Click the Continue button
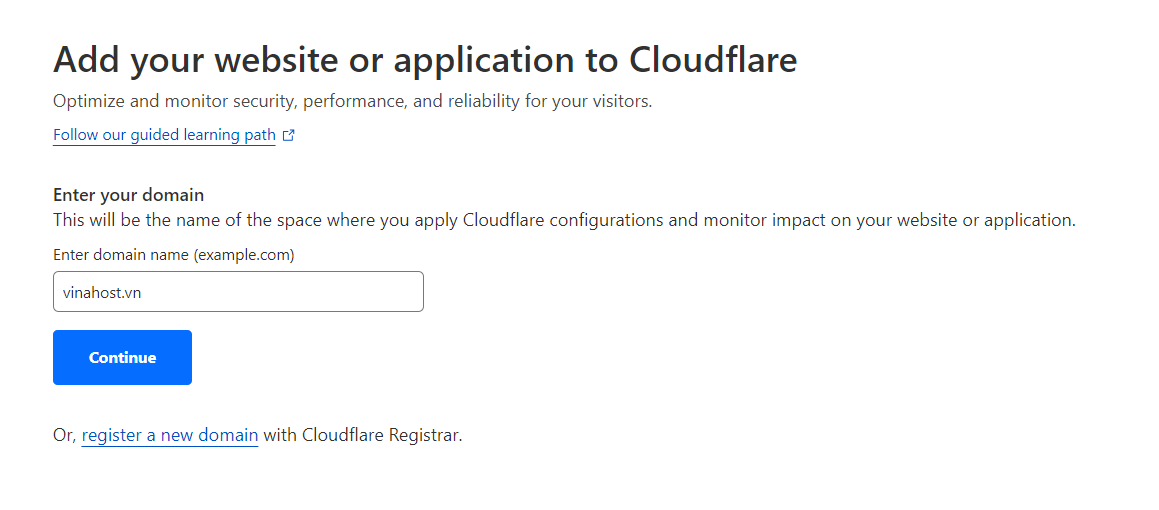1159x510 pixels. pos(123,358)
